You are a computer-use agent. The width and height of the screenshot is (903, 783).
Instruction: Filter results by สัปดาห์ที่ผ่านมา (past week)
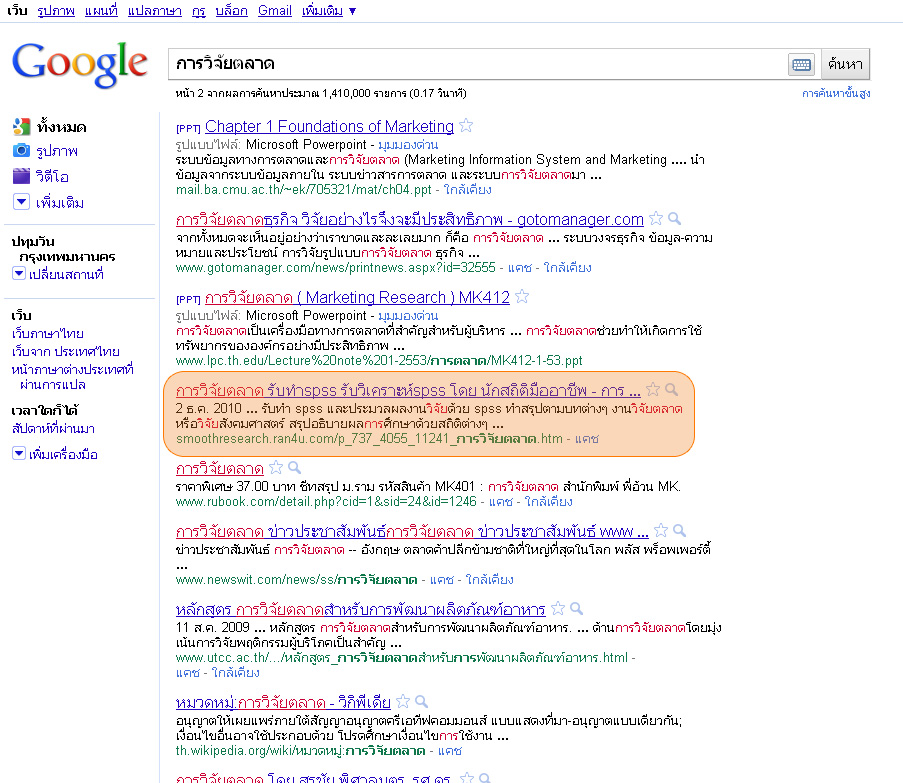coord(53,428)
